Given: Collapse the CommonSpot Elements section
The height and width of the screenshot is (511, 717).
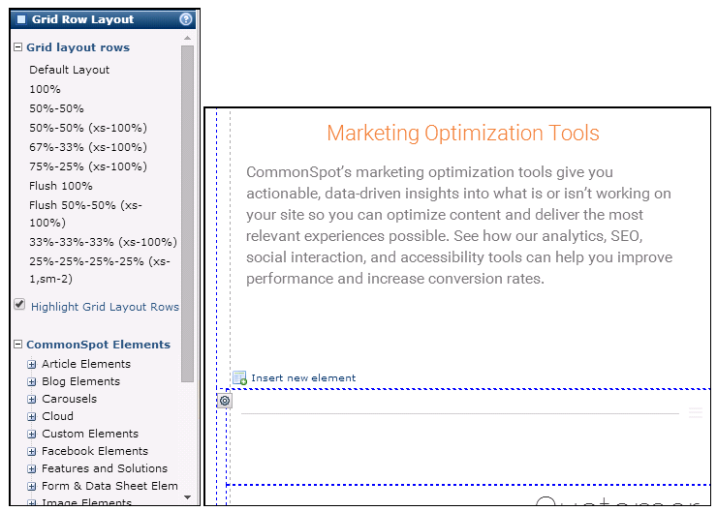Looking at the screenshot, I should click(18, 345).
